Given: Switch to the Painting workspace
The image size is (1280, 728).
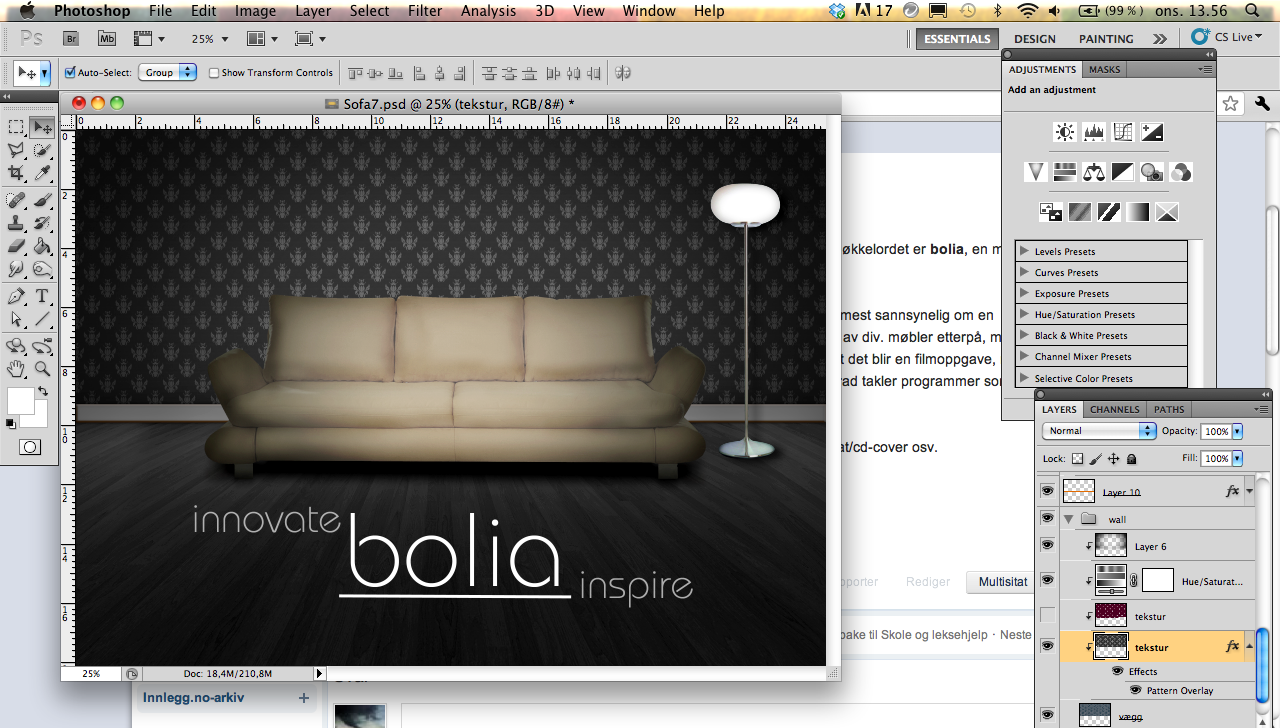Looking at the screenshot, I should click(x=1106, y=38).
